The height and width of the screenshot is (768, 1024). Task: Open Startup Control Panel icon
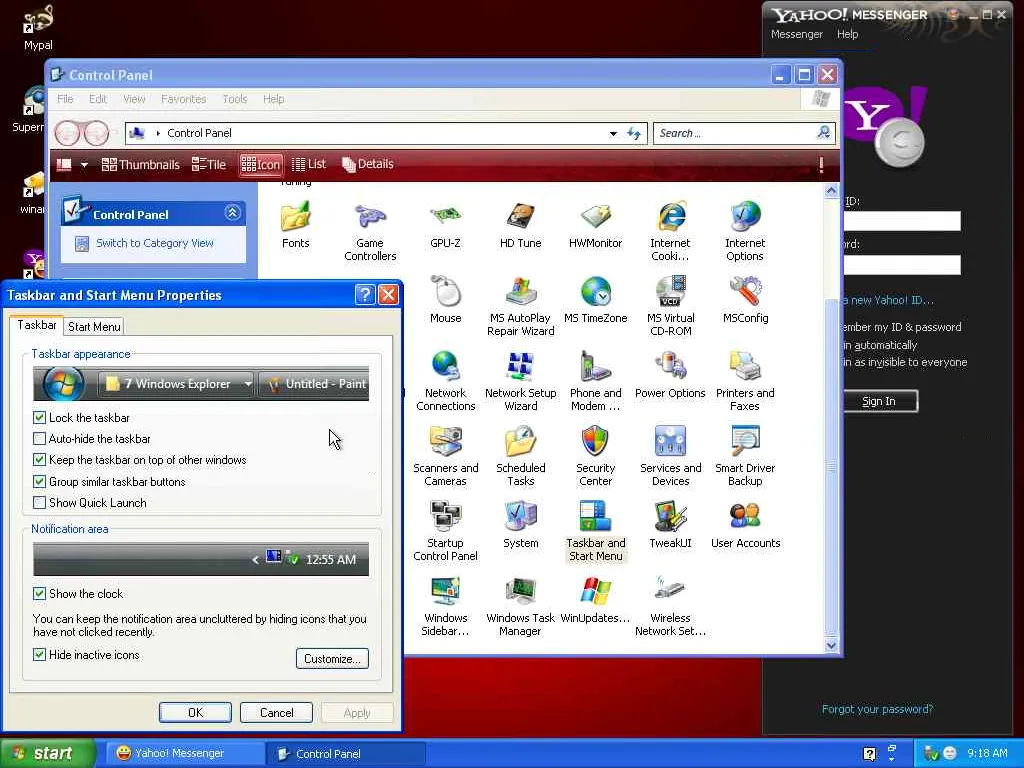445,532
